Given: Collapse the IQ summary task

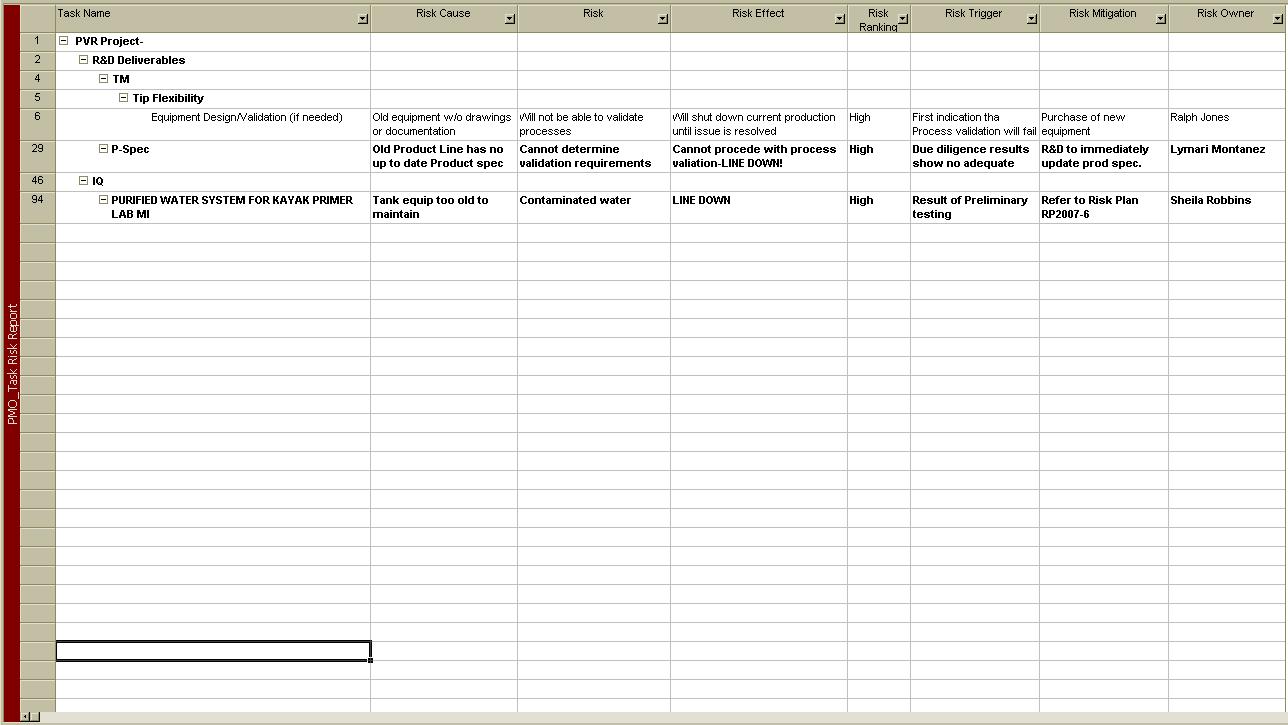Looking at the screenshot, I should pyautogui.click(x=84, y=181).
